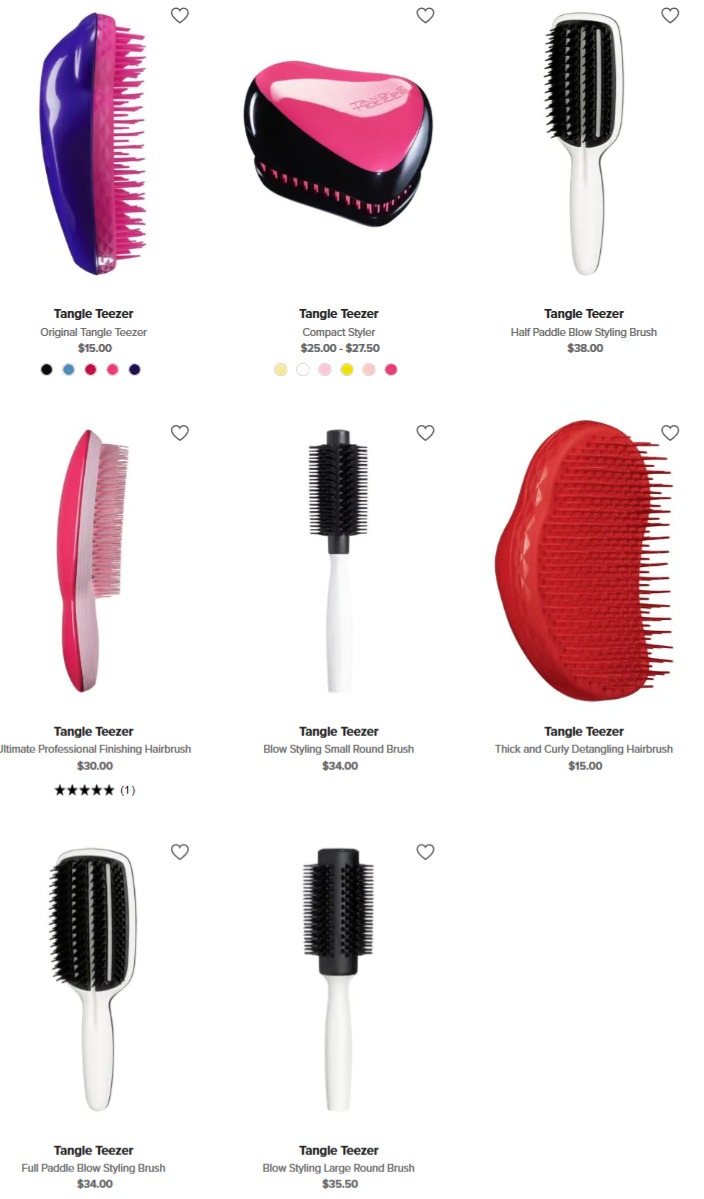
Task: View the five-star rating for Finishing Hairbrush
Action: (94, 790)
